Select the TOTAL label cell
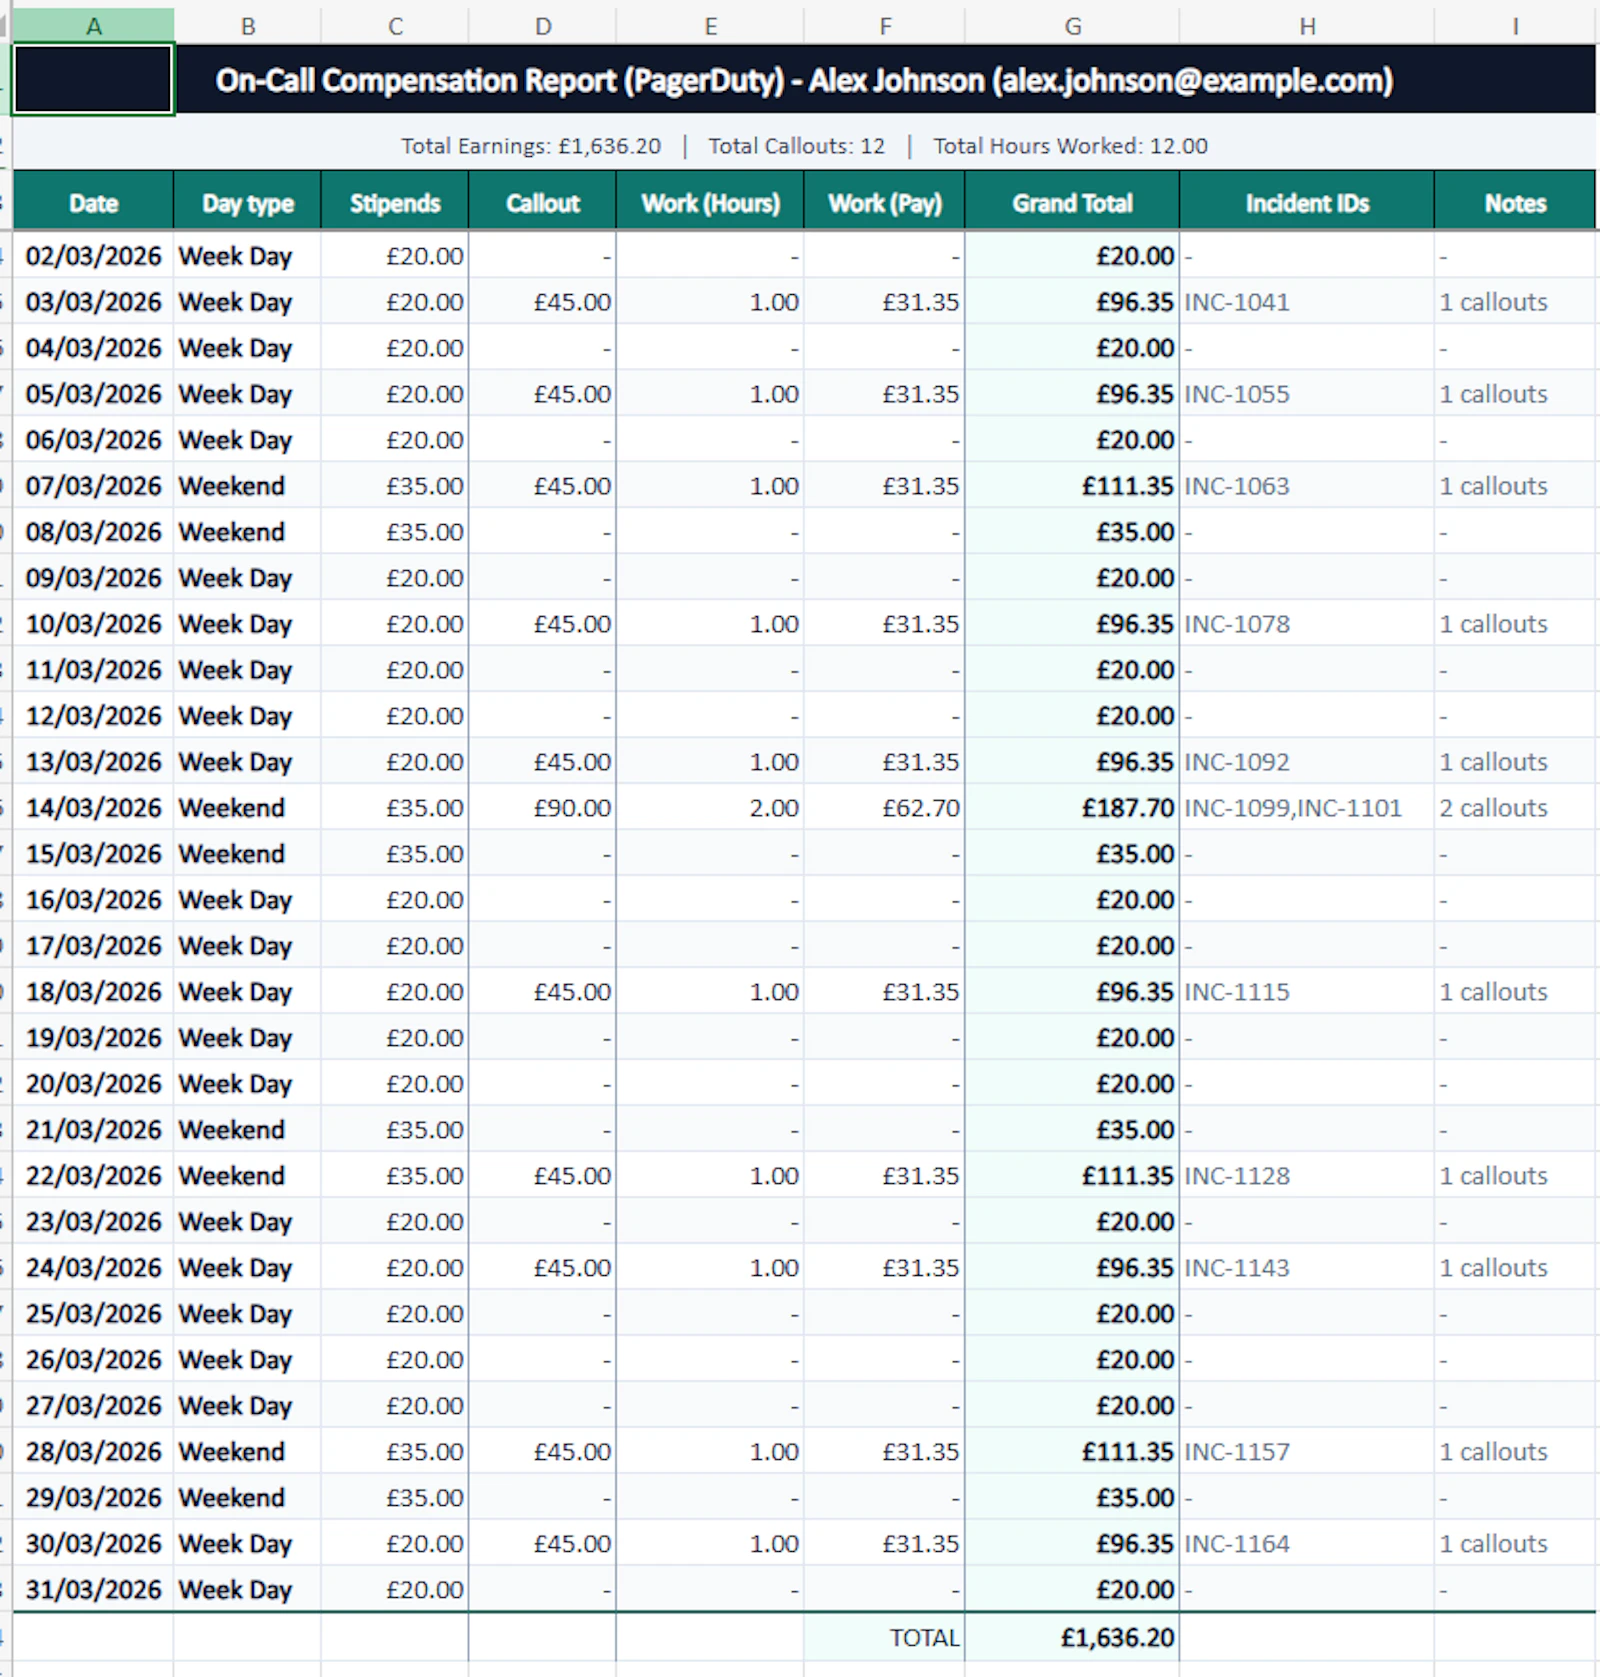Viewport: 1600px width, 1677px height. point(884,1638)
